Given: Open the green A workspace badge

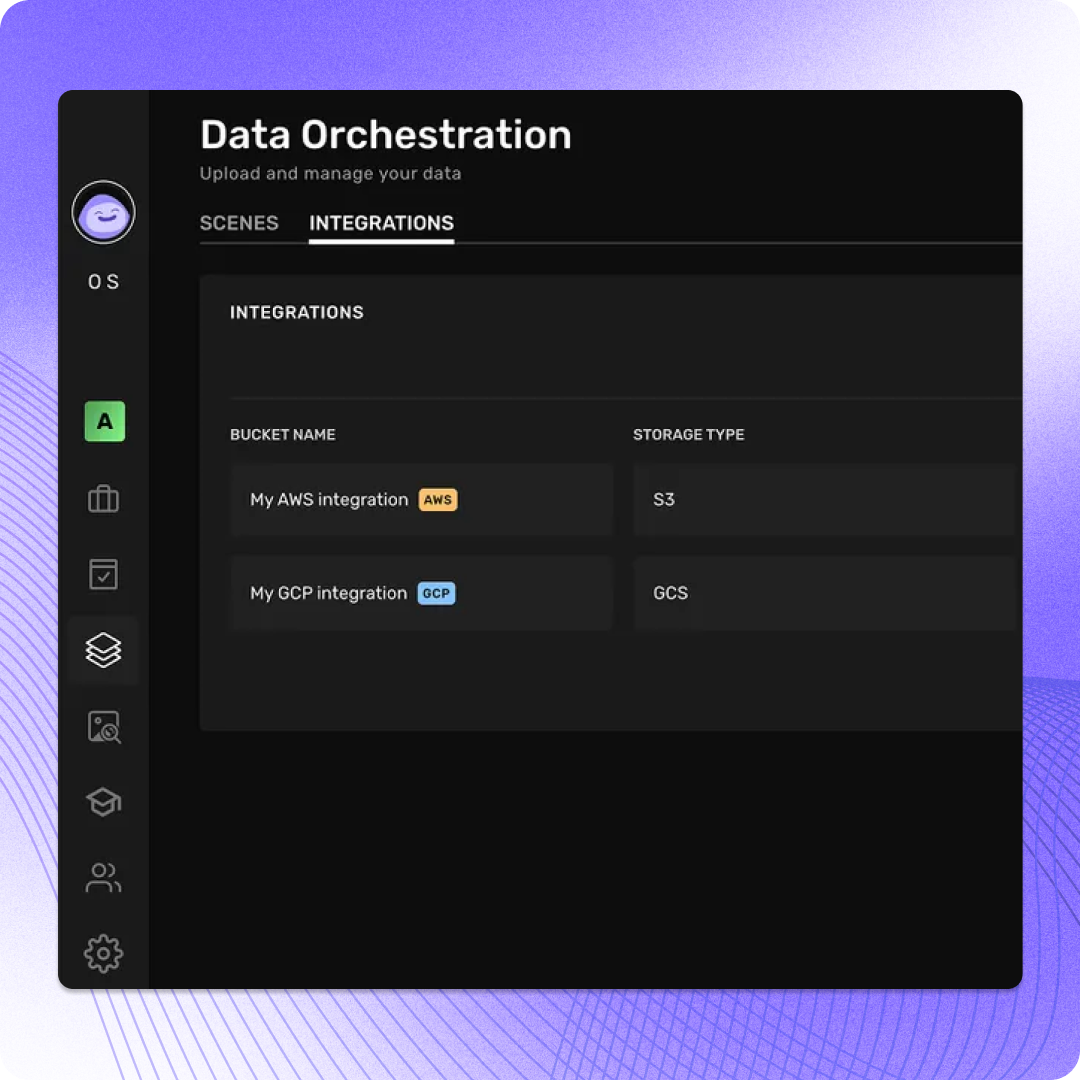Looking at the screenshot, I should click(105, 422).
